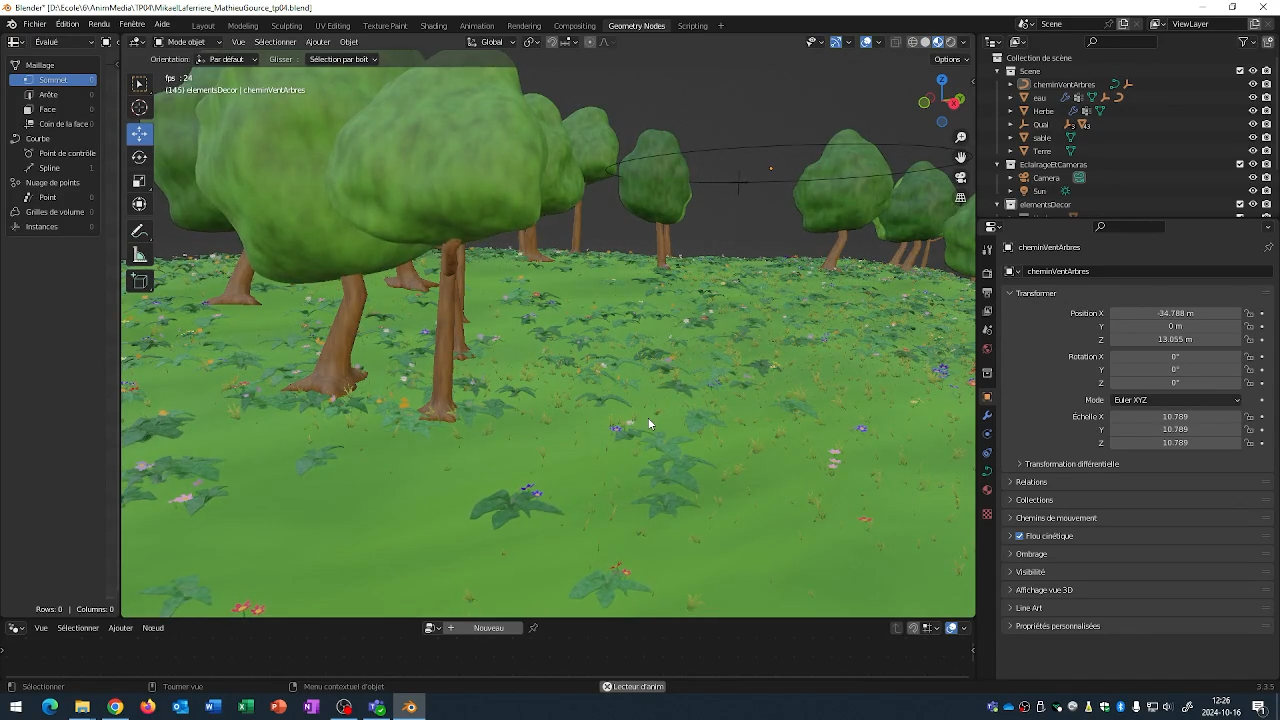Click the Nouveau button in node editor

(488, 628)
